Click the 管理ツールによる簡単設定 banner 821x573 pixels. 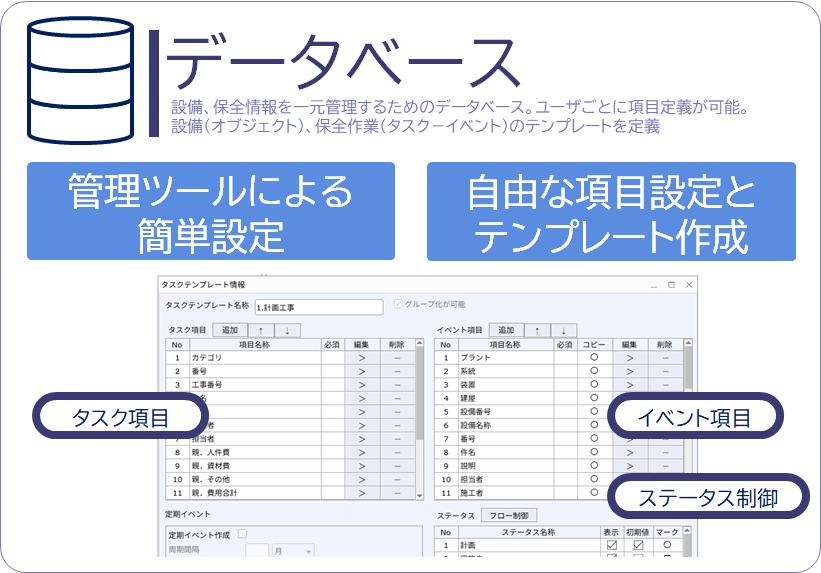pyautogui.click(x=211, y=211)
